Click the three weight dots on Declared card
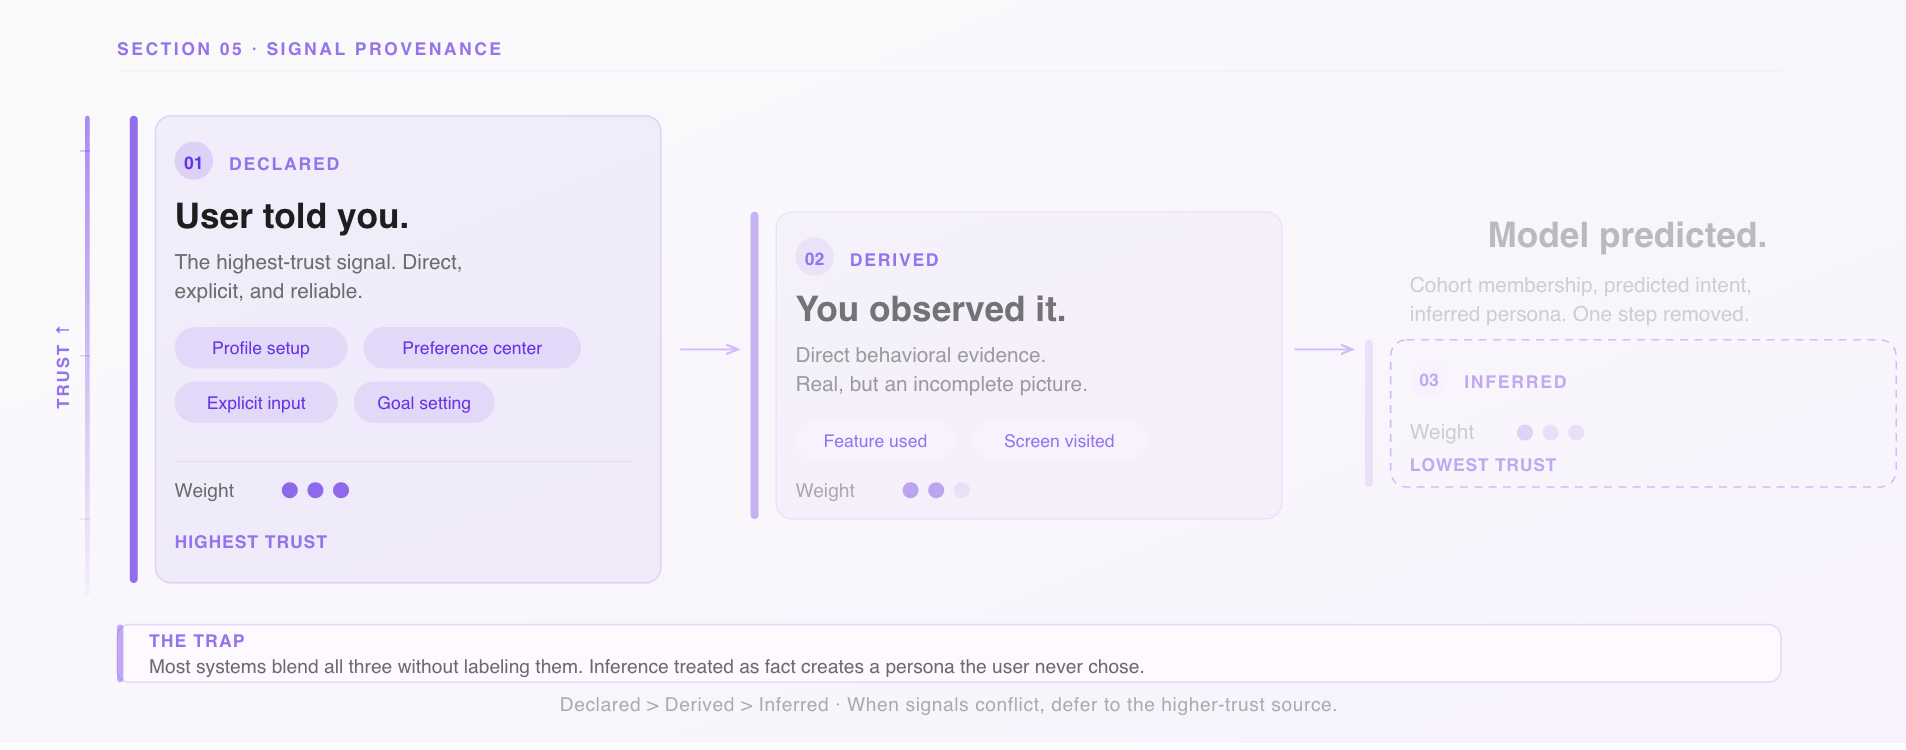The height and width of the screenshot is (750, 1906). [x=315, y=490]
